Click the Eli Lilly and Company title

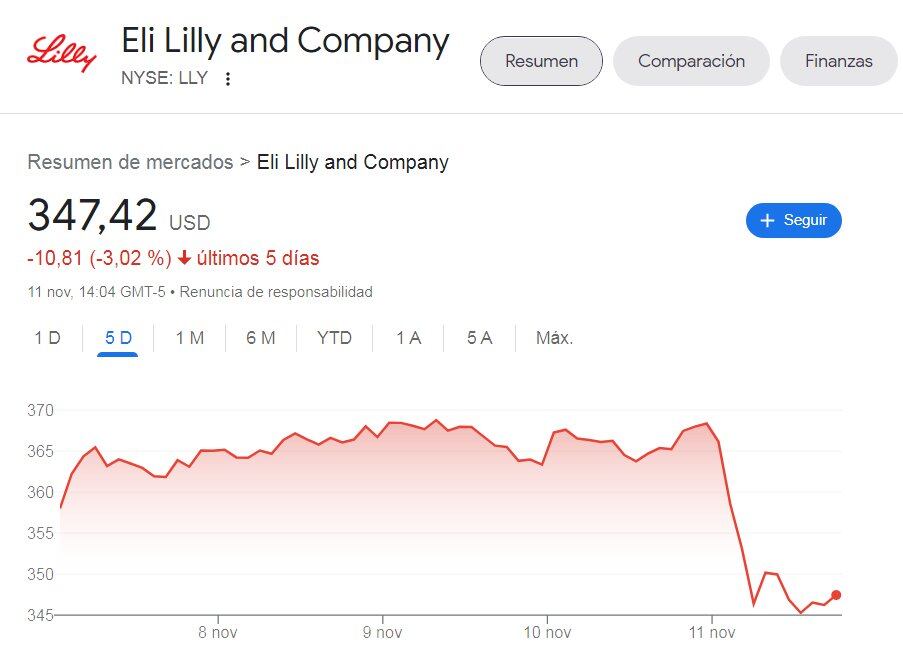point(285,41)
